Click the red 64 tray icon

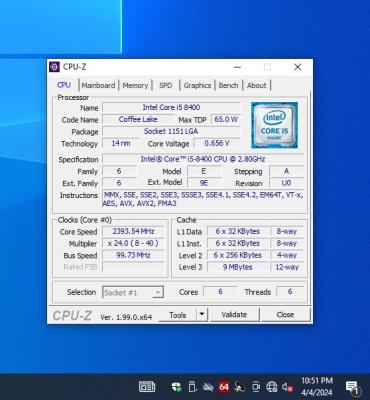224,387
